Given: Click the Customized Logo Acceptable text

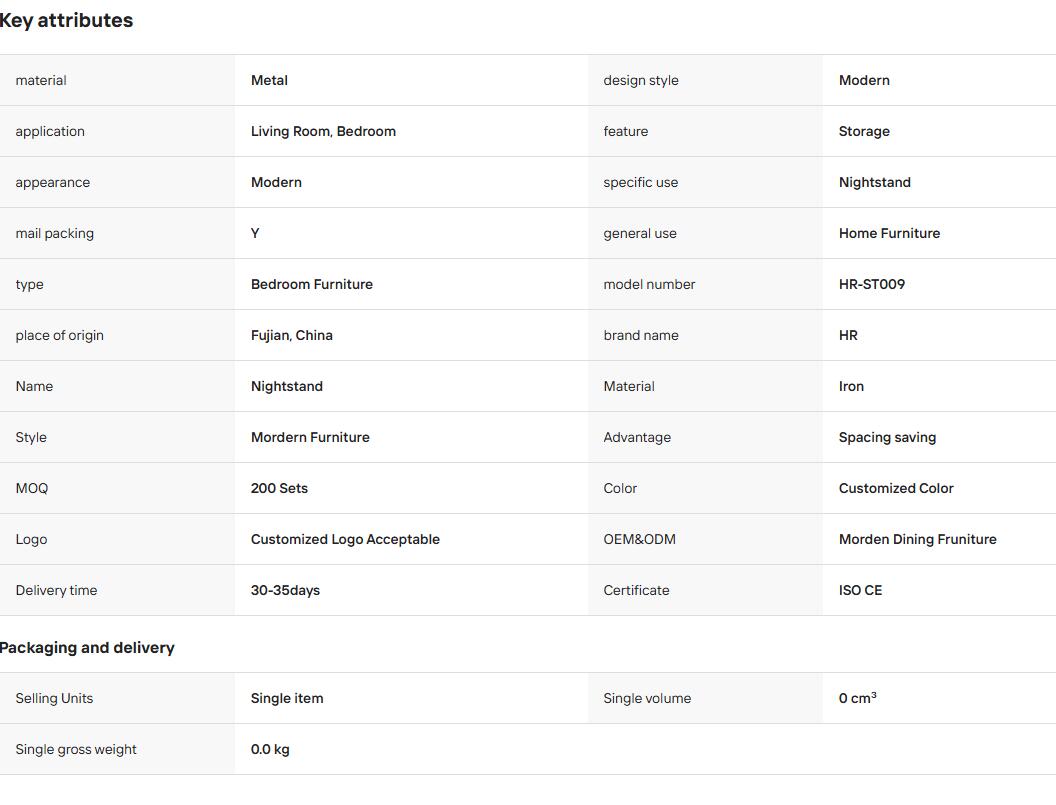Looking at the screenshot, I should point(345,540).
